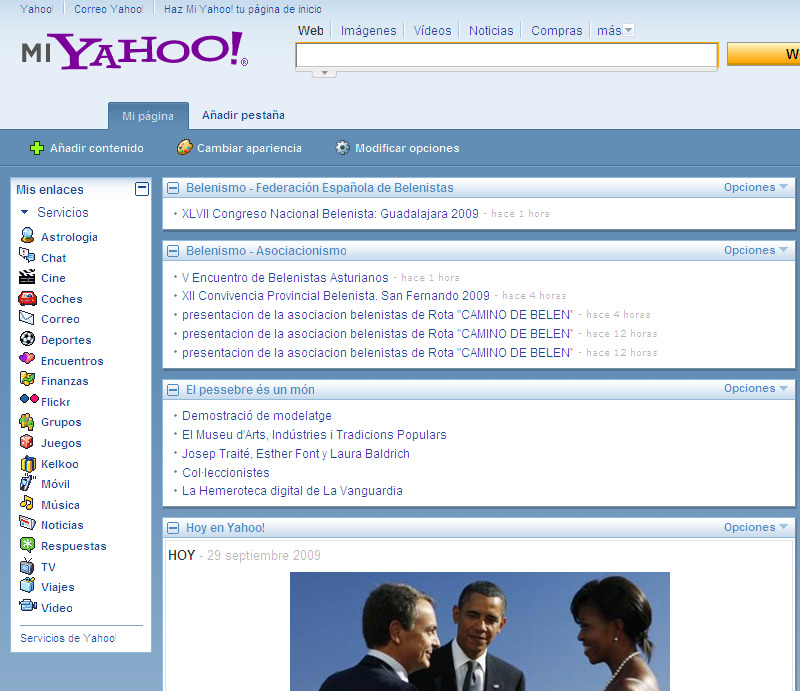Open Opciones for El pessebre és un món
This screenshot has width=800, height=691.
tap(756, 388)
